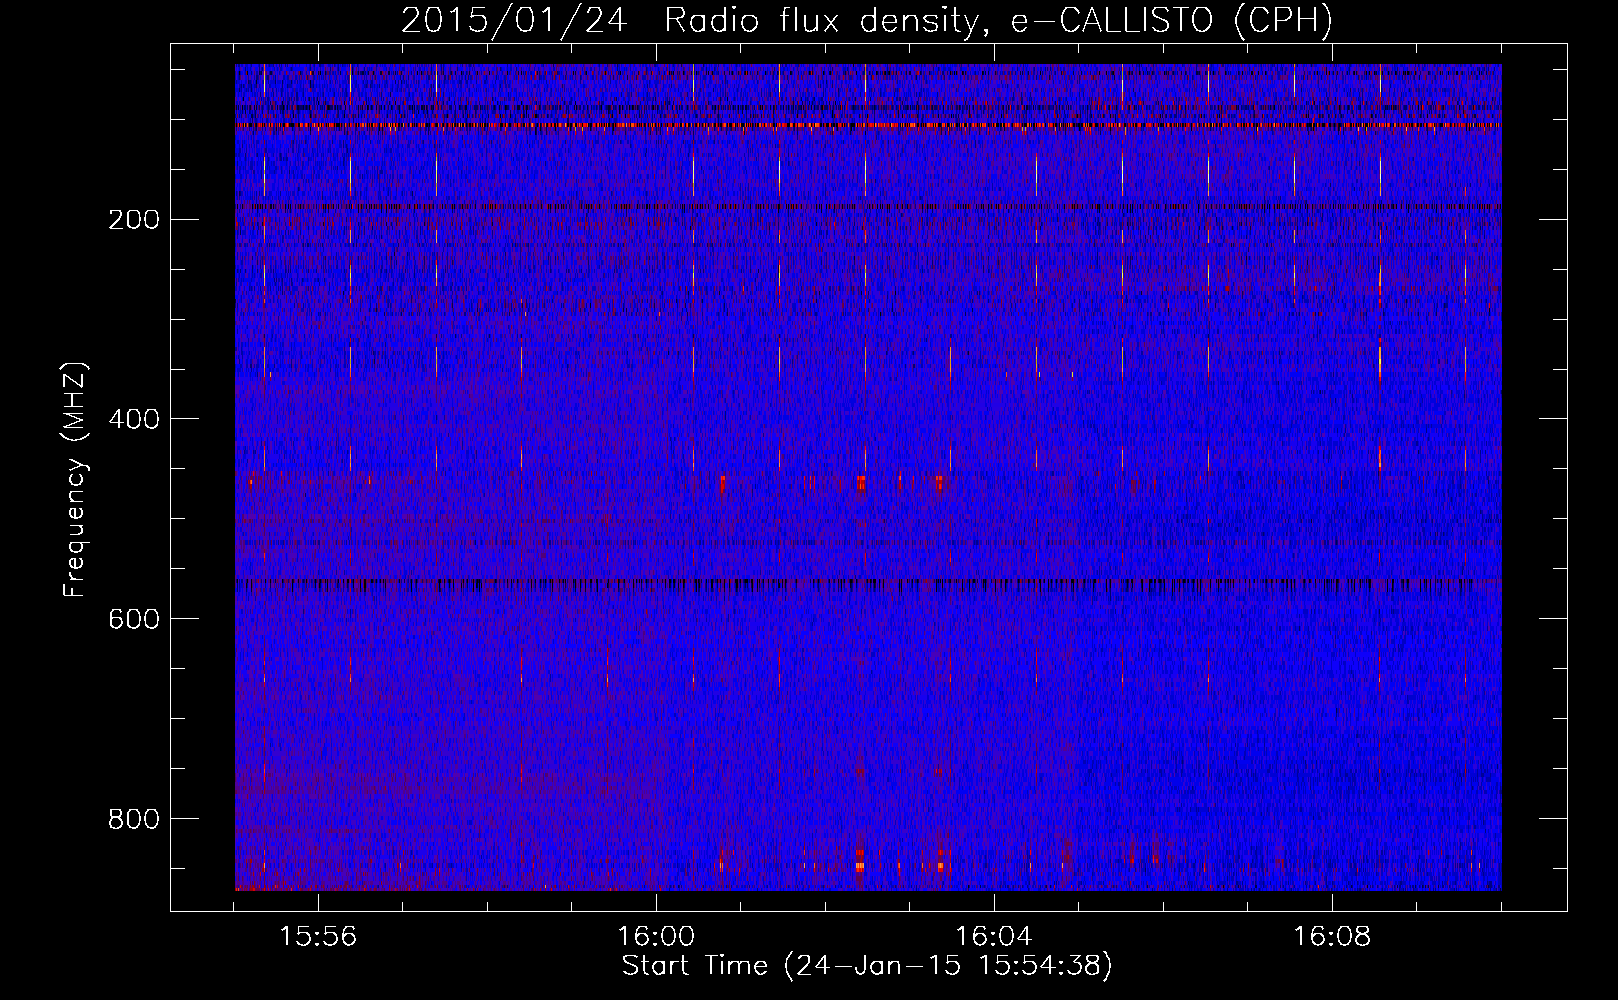This screenshot has width=1618, height=1000.
Task: Click the 'Start Time (24-Jan-15 15:54:38)' axis label
Action: pyautogui.click(x=867, y=966)
